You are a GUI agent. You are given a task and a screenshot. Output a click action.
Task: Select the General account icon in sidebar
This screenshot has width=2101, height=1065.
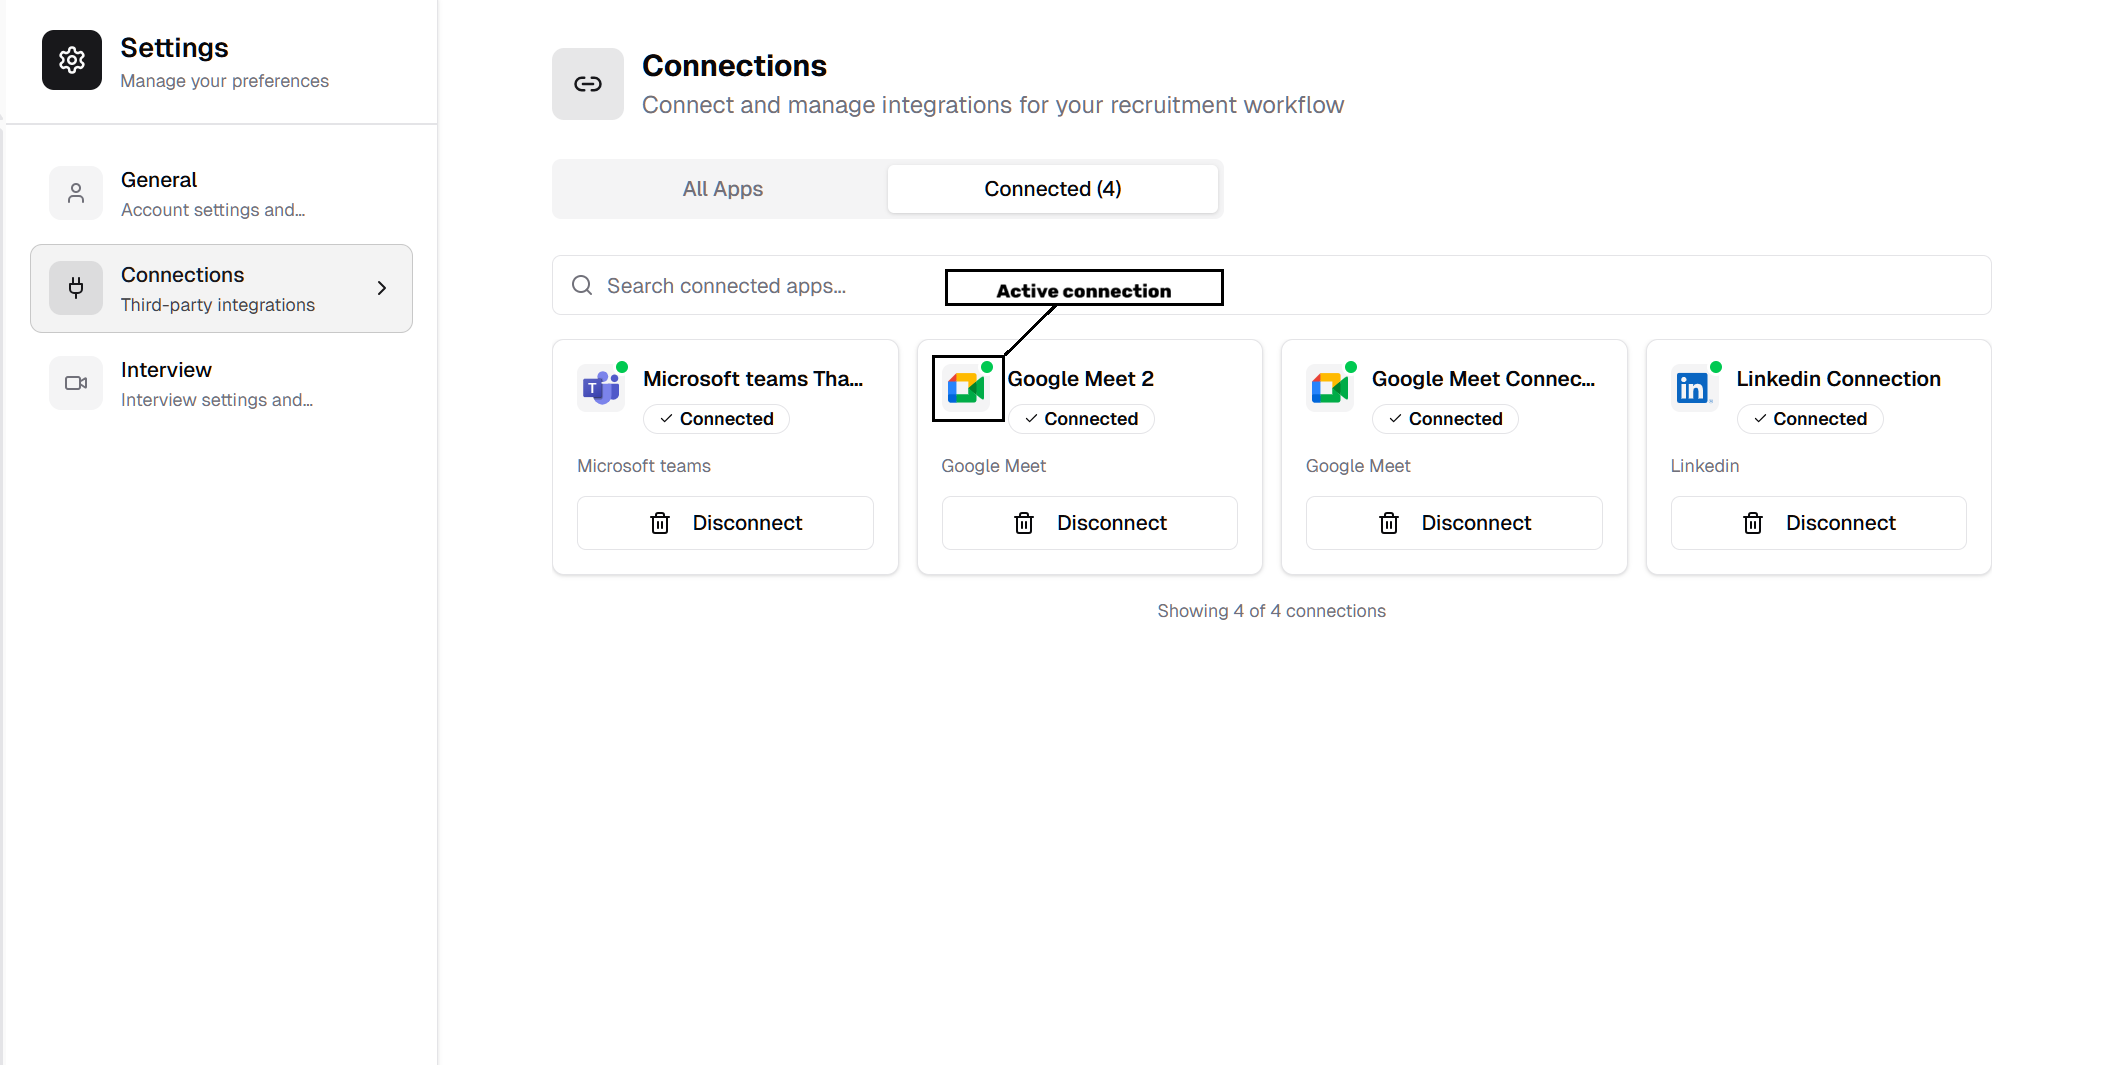pos(75,193)
